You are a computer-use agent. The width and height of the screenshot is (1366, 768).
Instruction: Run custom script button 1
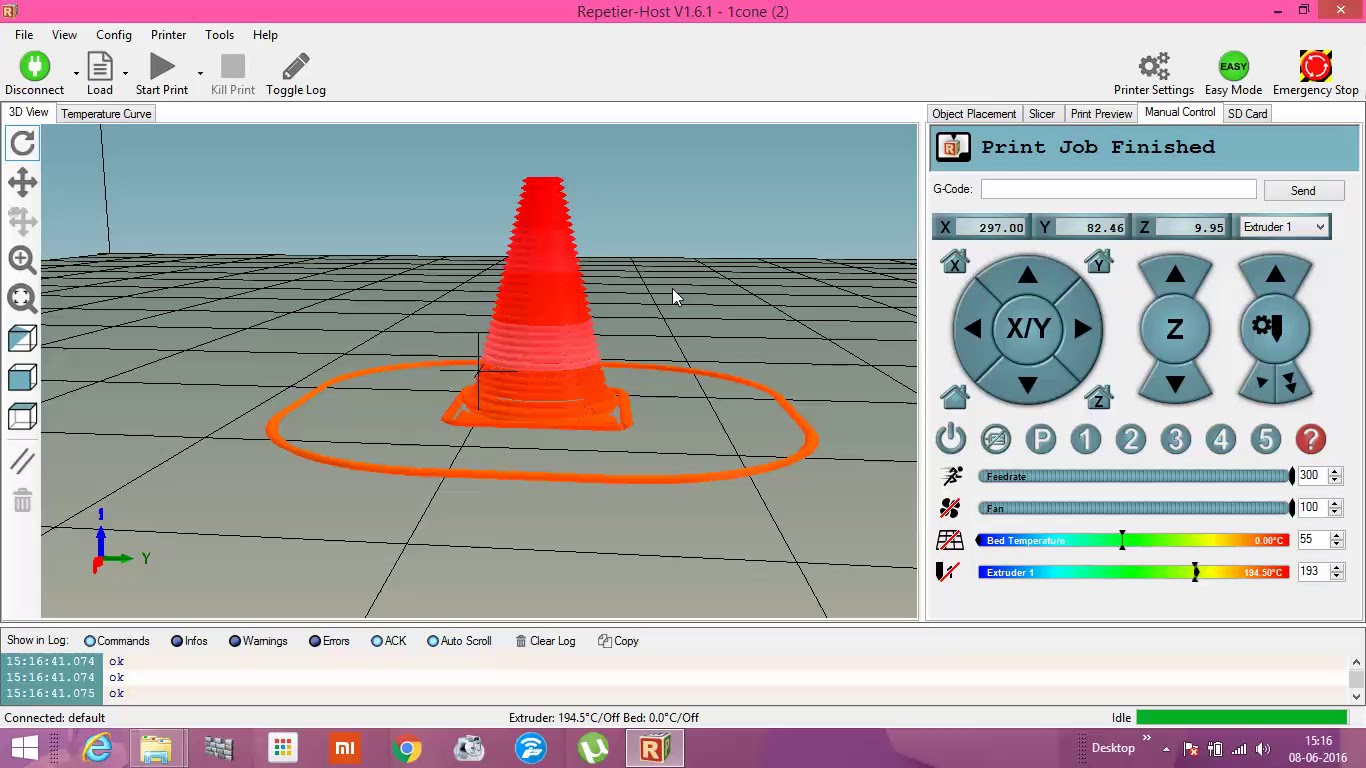point(1086,439)
